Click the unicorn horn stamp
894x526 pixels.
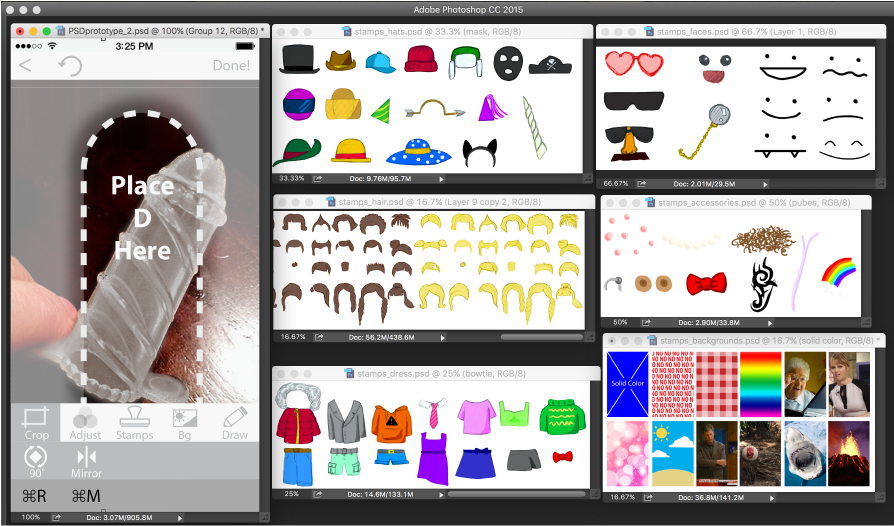(535, 128)
